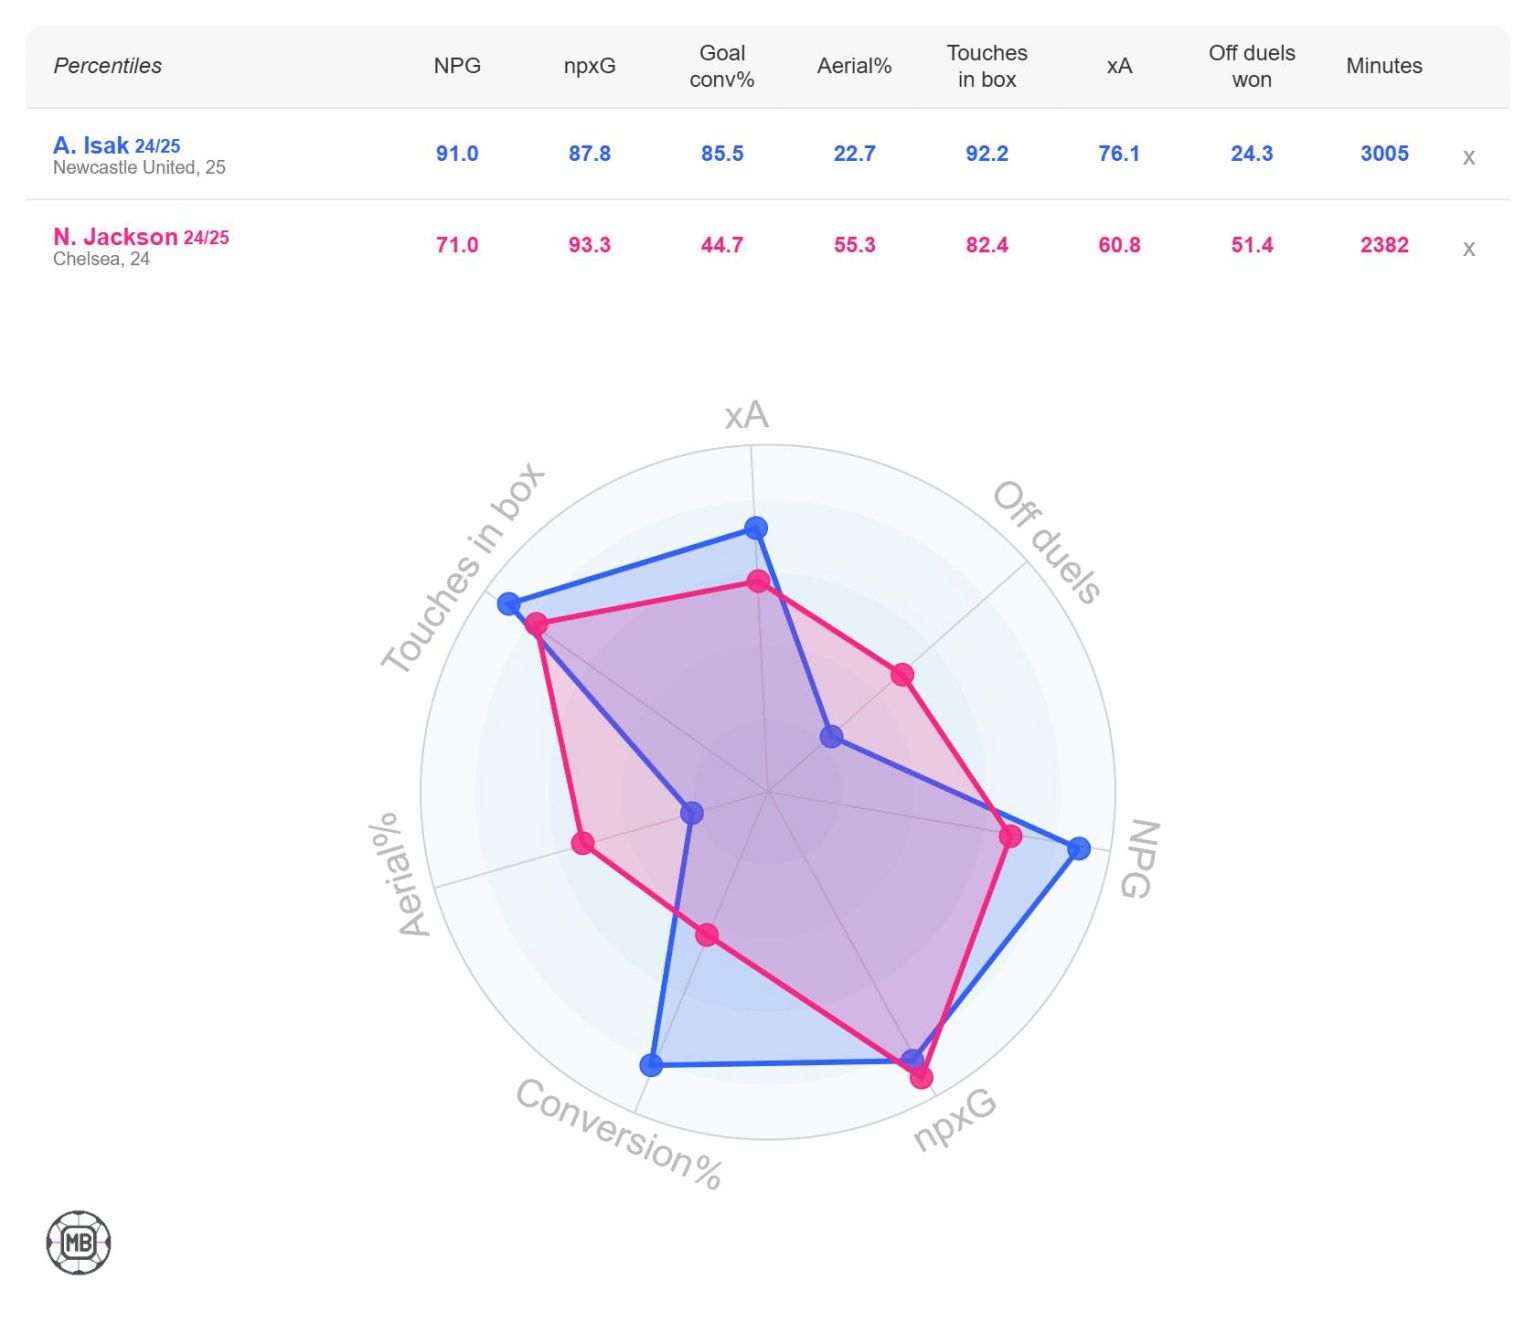Sort by the NPG column header

[x=457, y=66]
